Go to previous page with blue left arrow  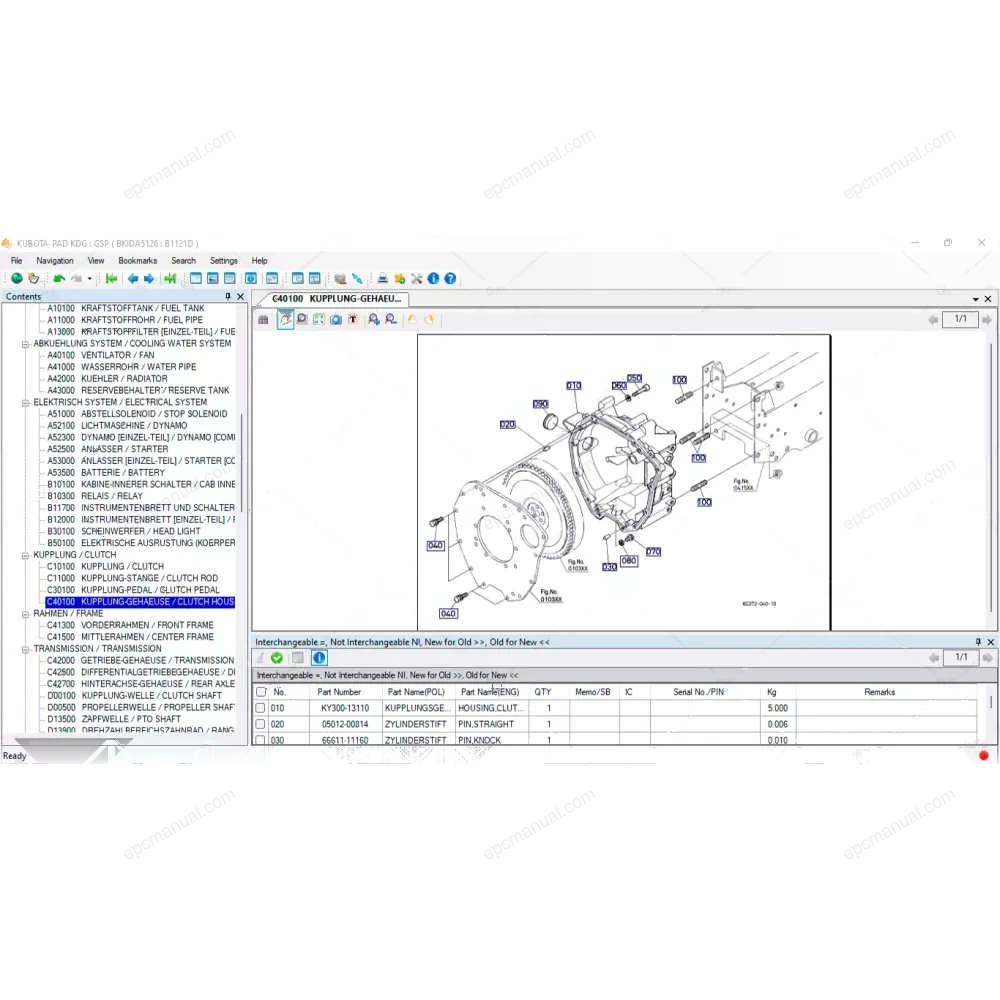click(x=133, y=278)
